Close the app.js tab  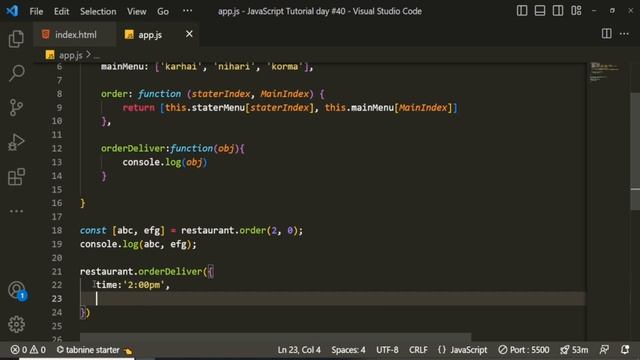(189, 34)
